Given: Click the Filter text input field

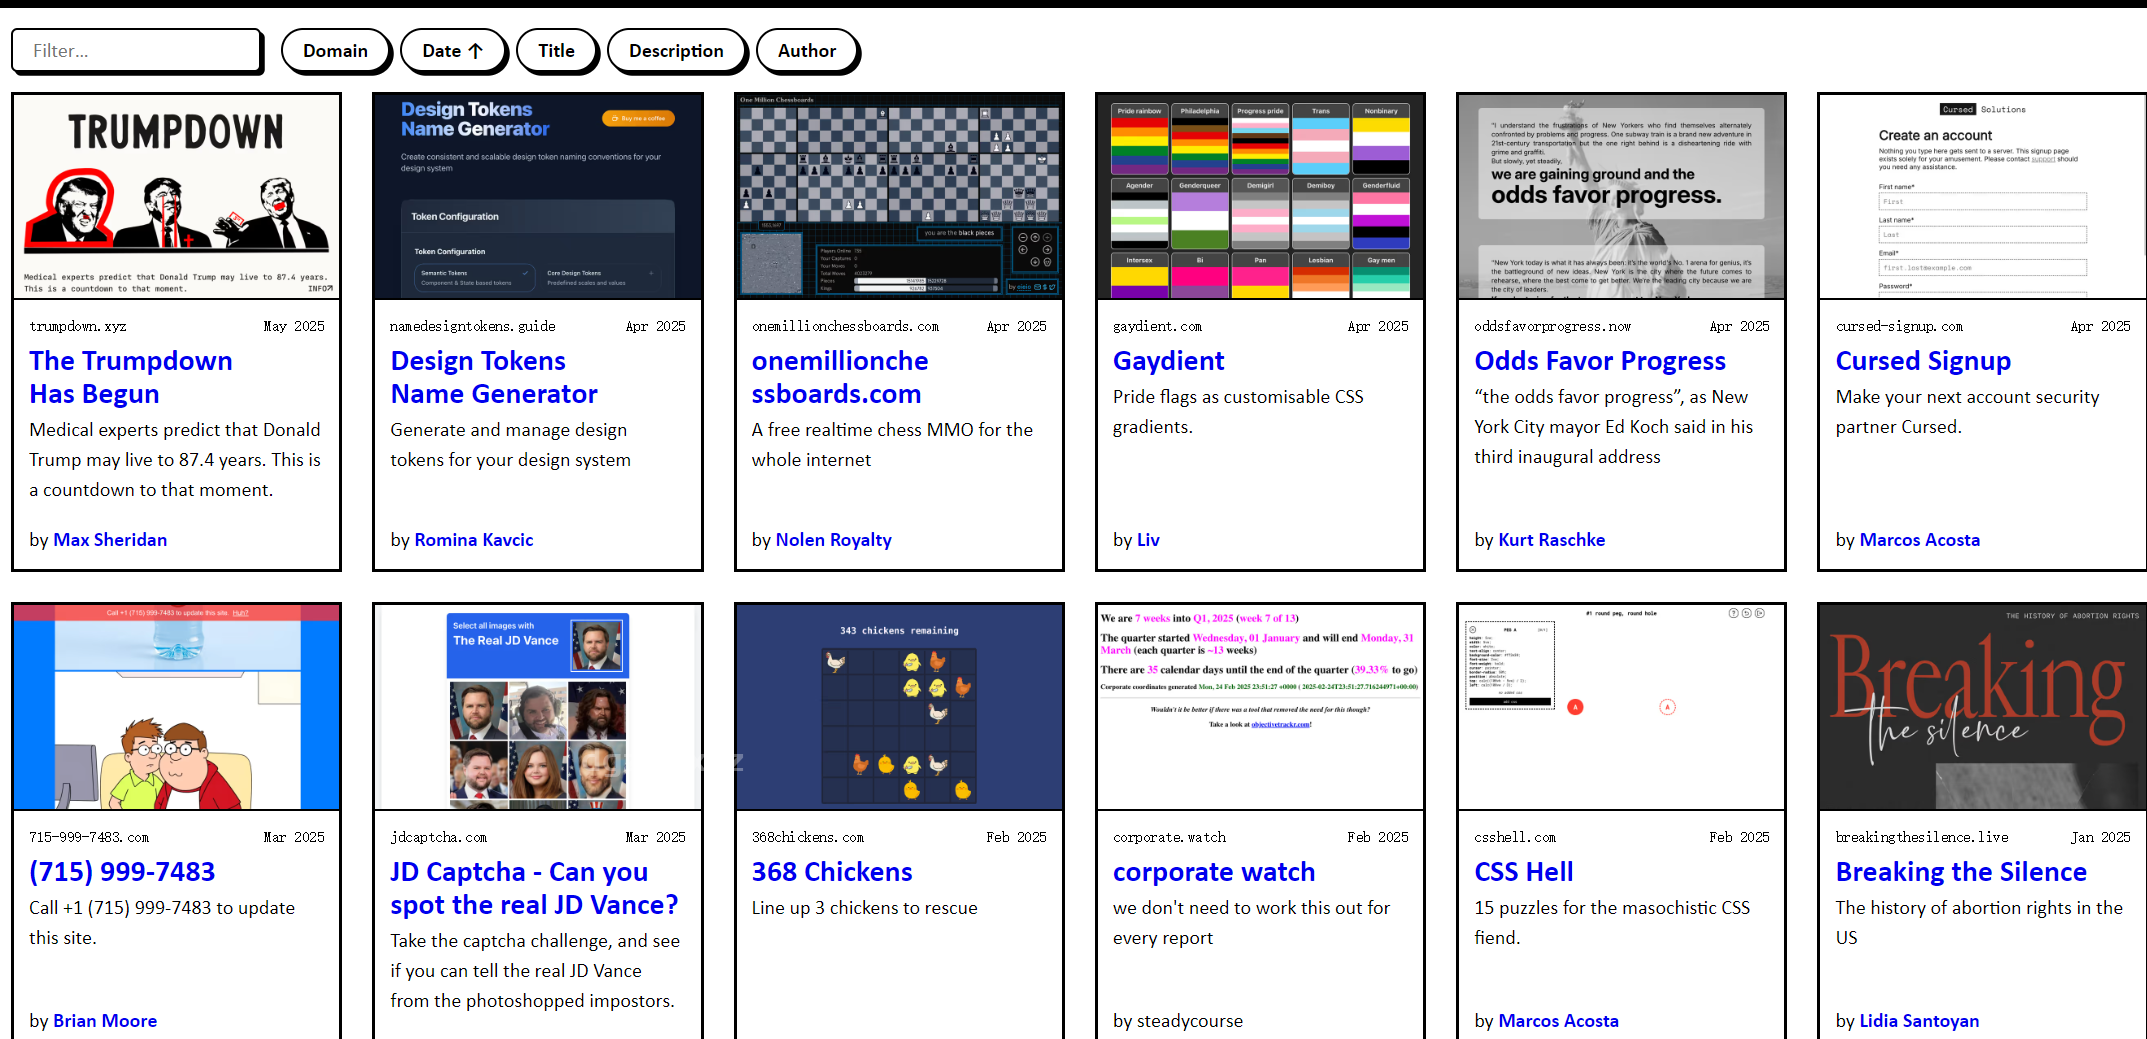Looking at the screenshot, I should (137, 51).
